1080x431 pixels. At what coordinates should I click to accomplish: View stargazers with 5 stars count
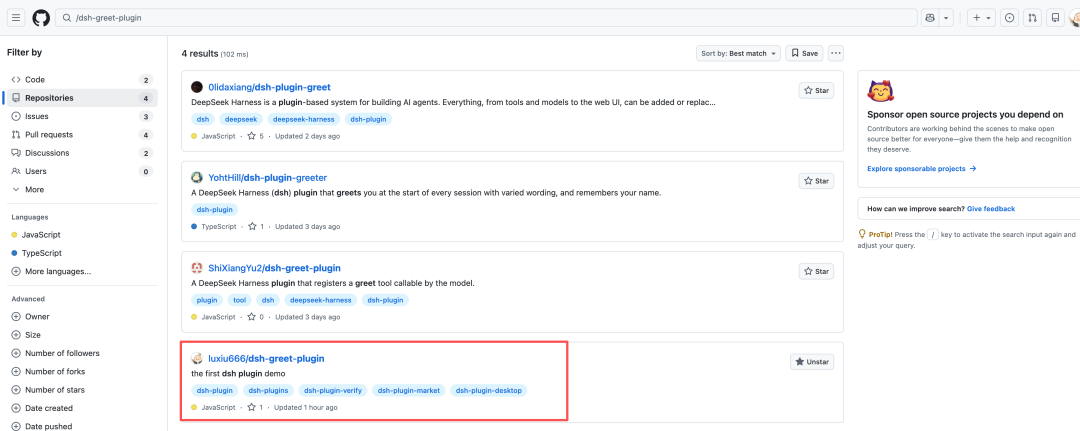click(256, 136)
